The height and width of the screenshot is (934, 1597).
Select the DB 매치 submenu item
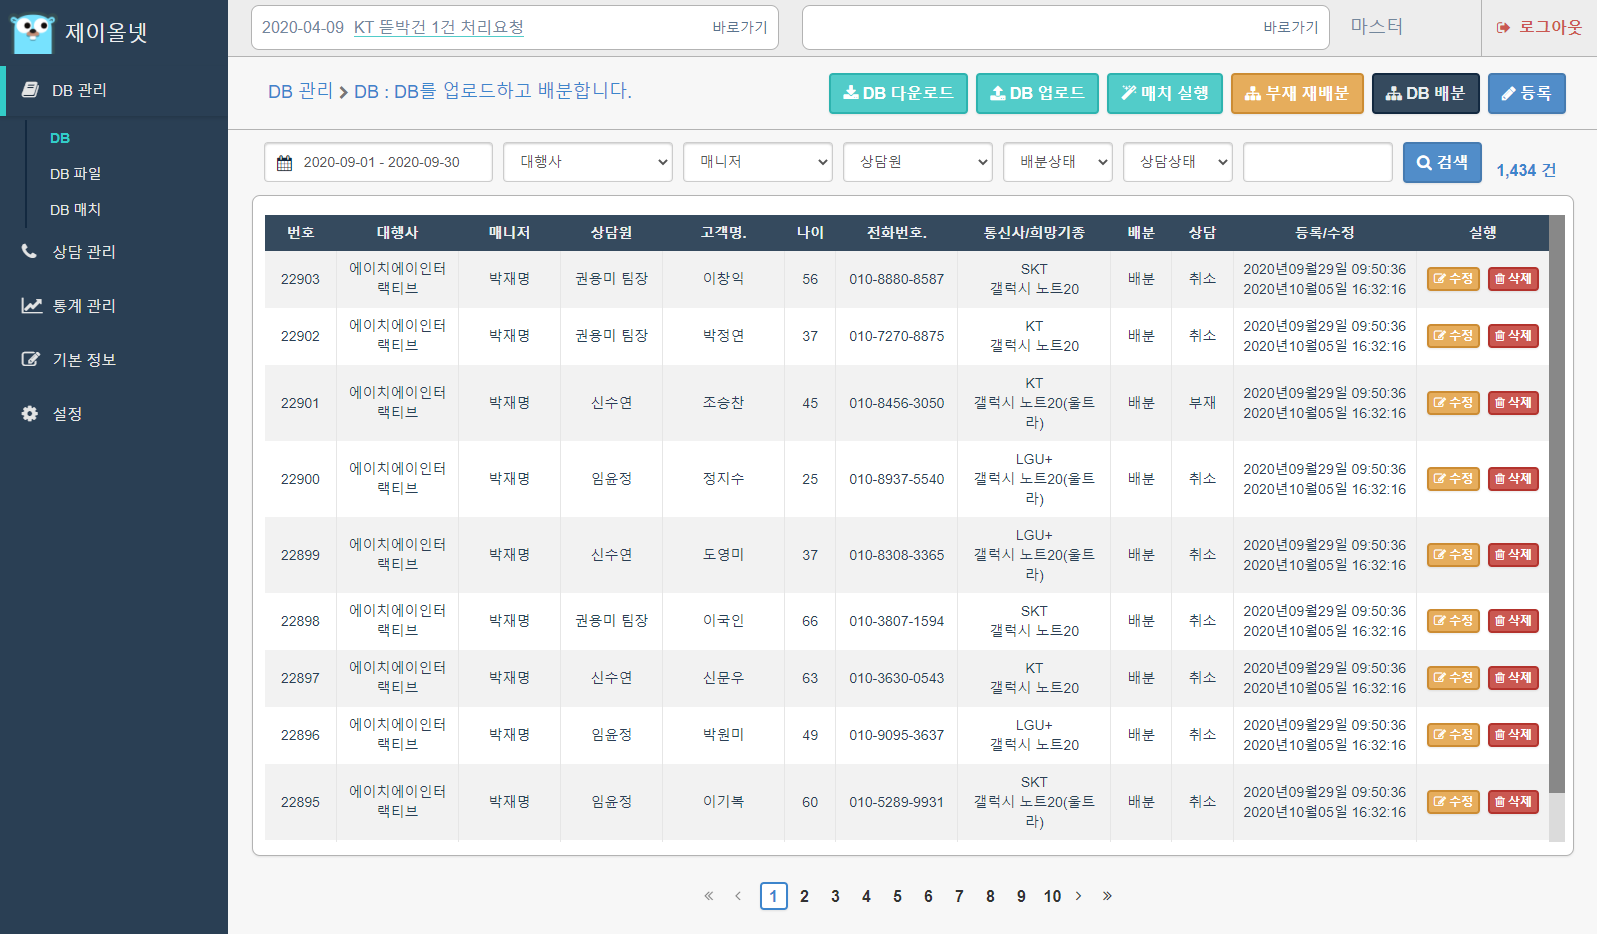pyautogui.click(x=75, y=210)
